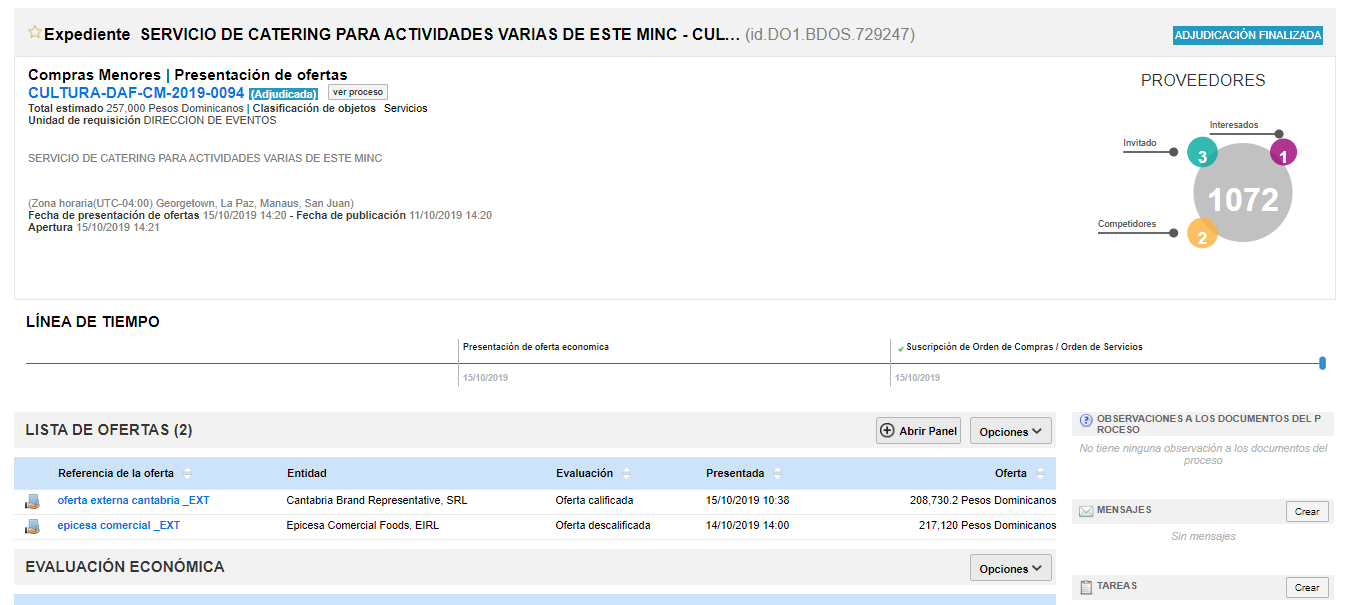The image size is (1348, 605).
Task: Sort by Referencia de la oferta column
Action: coord(187,474)
